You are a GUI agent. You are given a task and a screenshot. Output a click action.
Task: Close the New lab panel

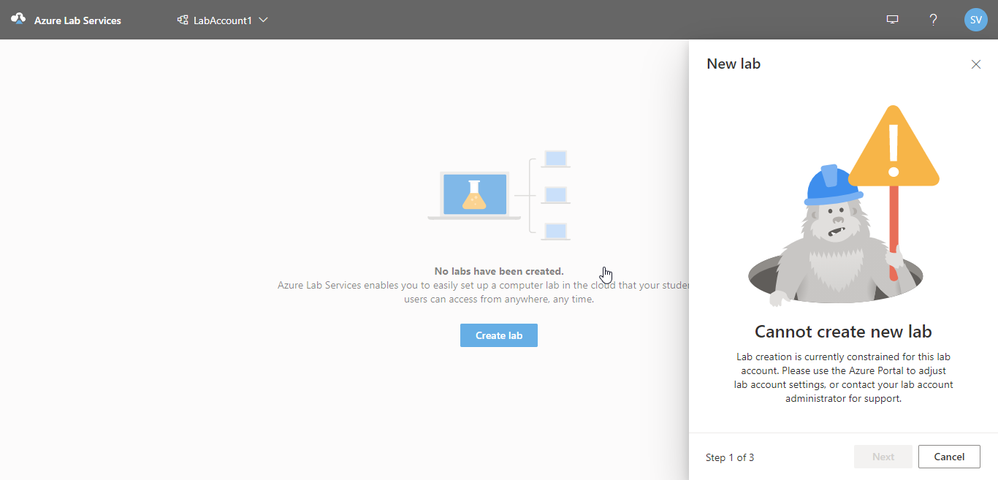pos(976,64)
